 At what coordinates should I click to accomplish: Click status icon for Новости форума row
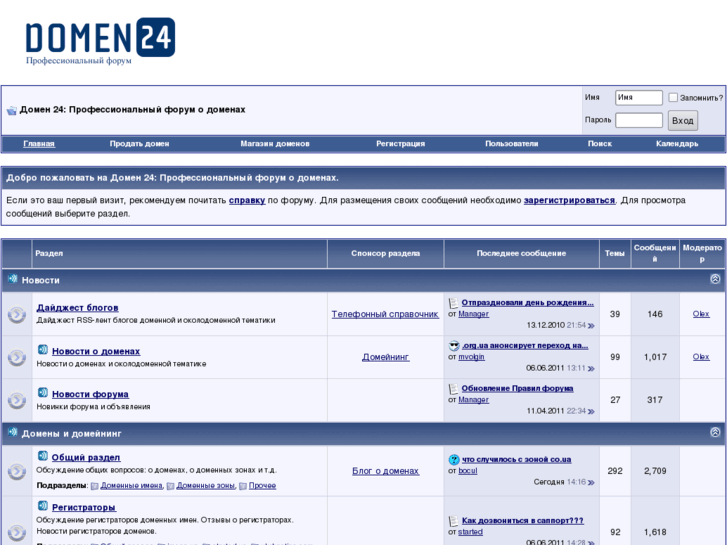point(17,400)
